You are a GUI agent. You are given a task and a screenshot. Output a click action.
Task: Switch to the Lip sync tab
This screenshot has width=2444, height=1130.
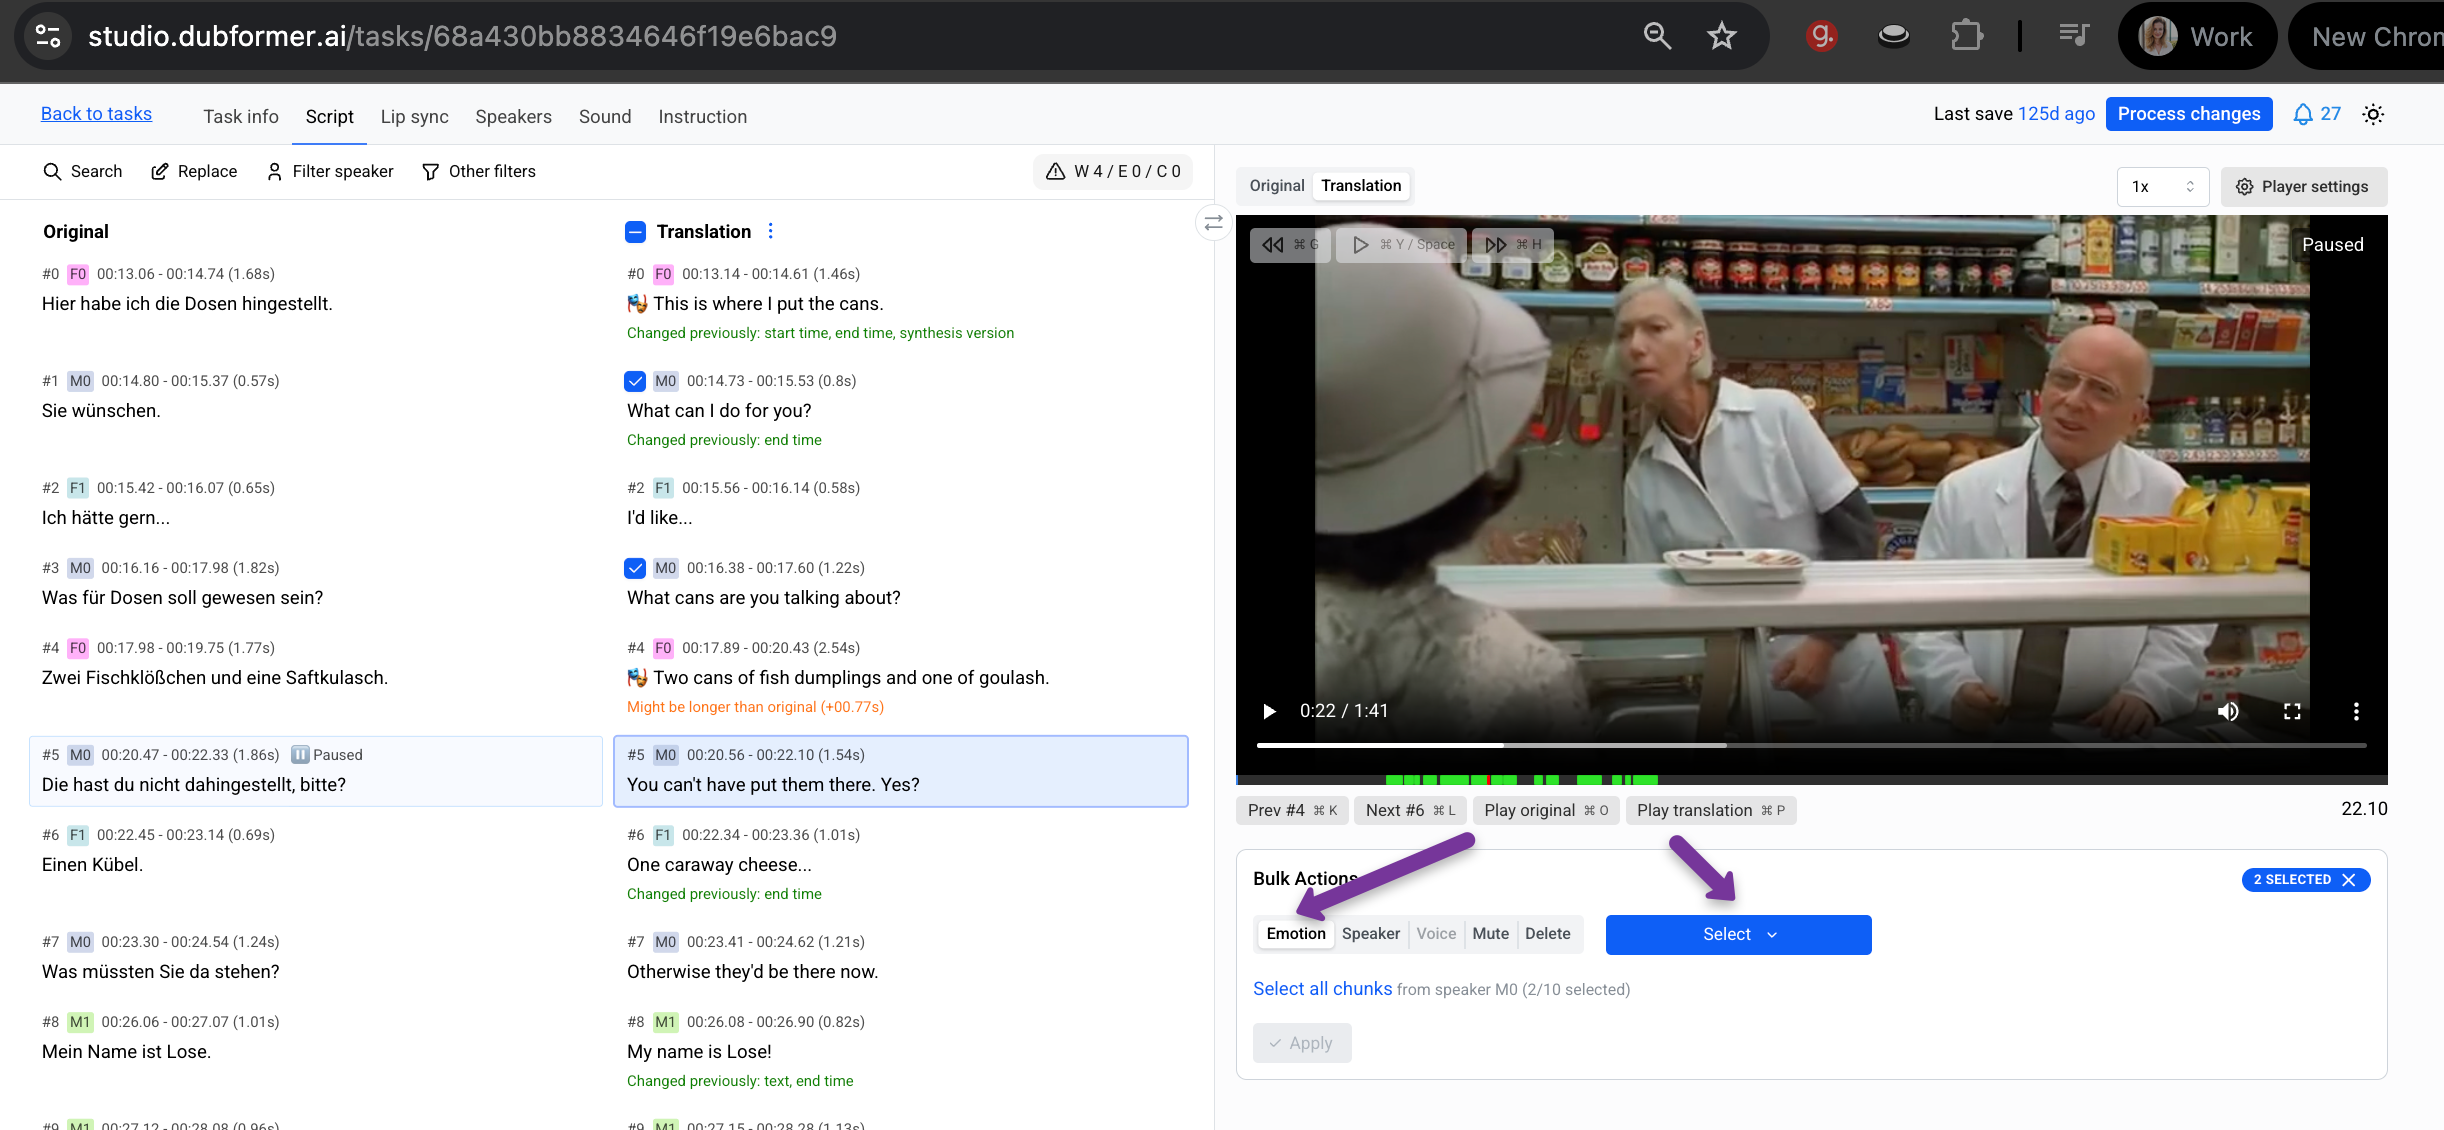[x=415, y=117]
